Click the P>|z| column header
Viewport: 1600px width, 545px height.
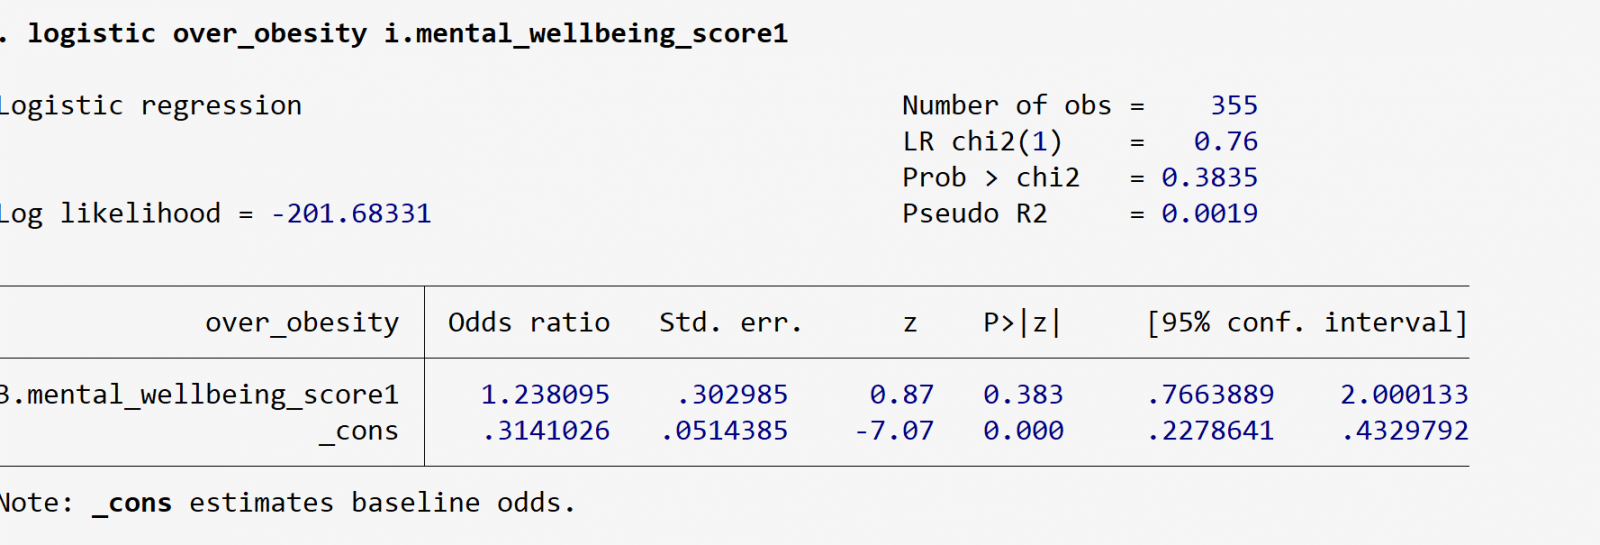click(x=1021, y=323)
